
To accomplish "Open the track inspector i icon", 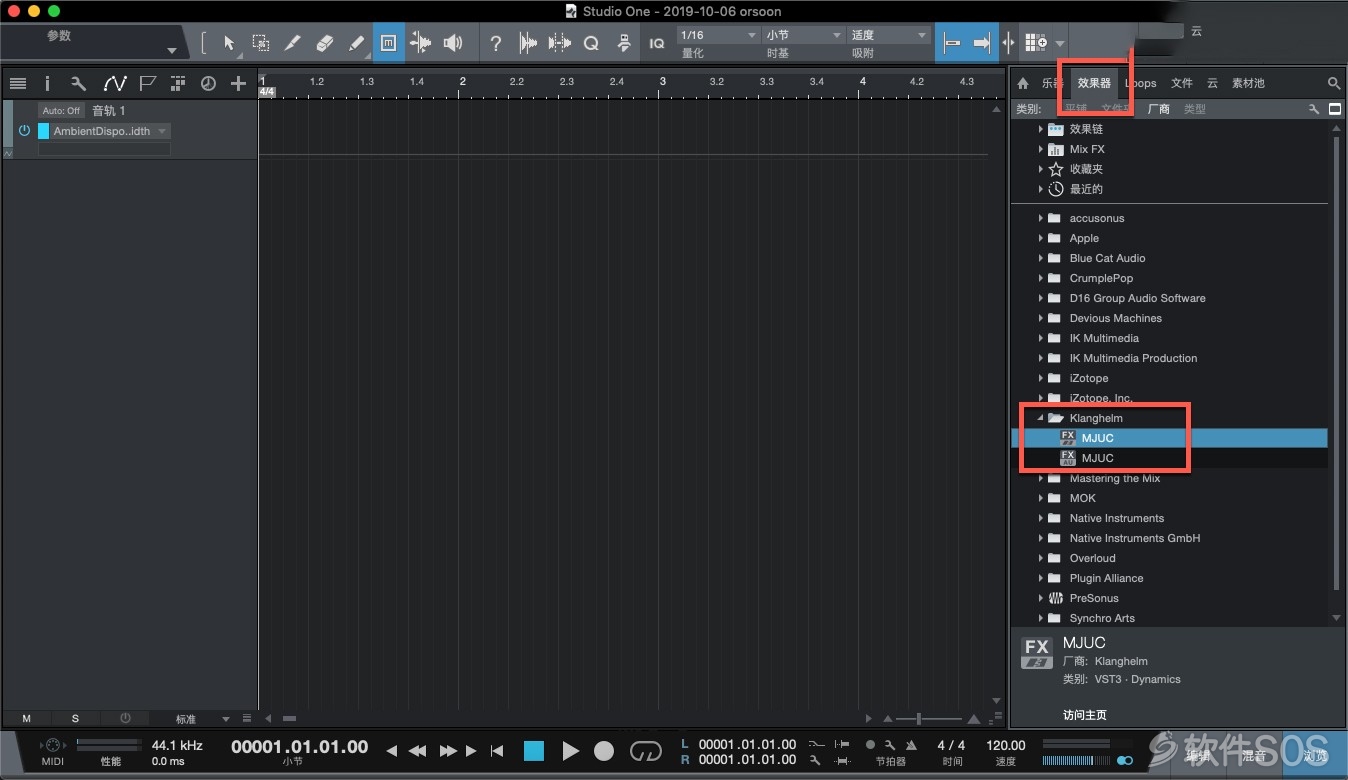I will tap(47, 83).
